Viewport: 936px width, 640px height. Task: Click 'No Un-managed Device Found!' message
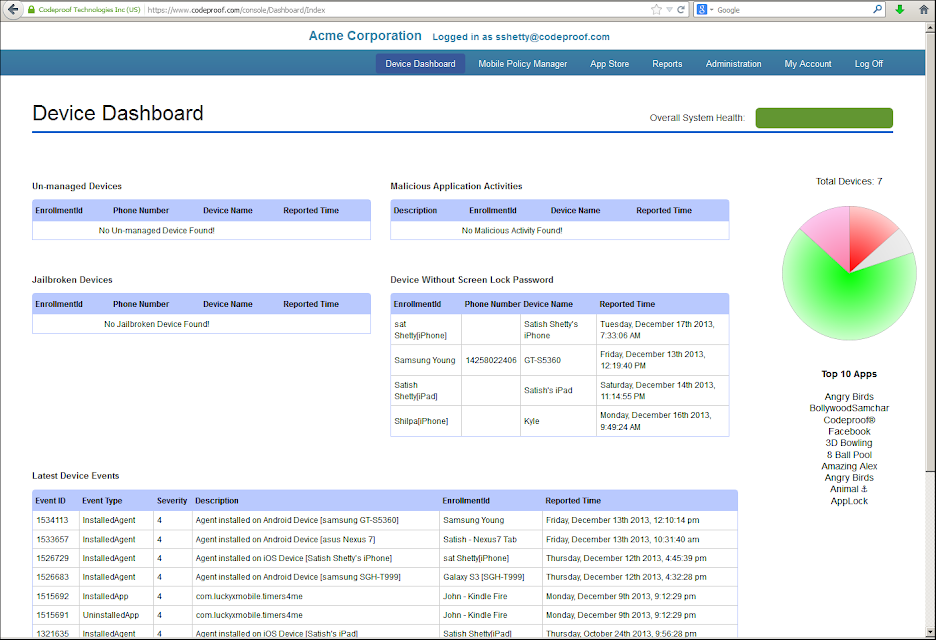156,230
